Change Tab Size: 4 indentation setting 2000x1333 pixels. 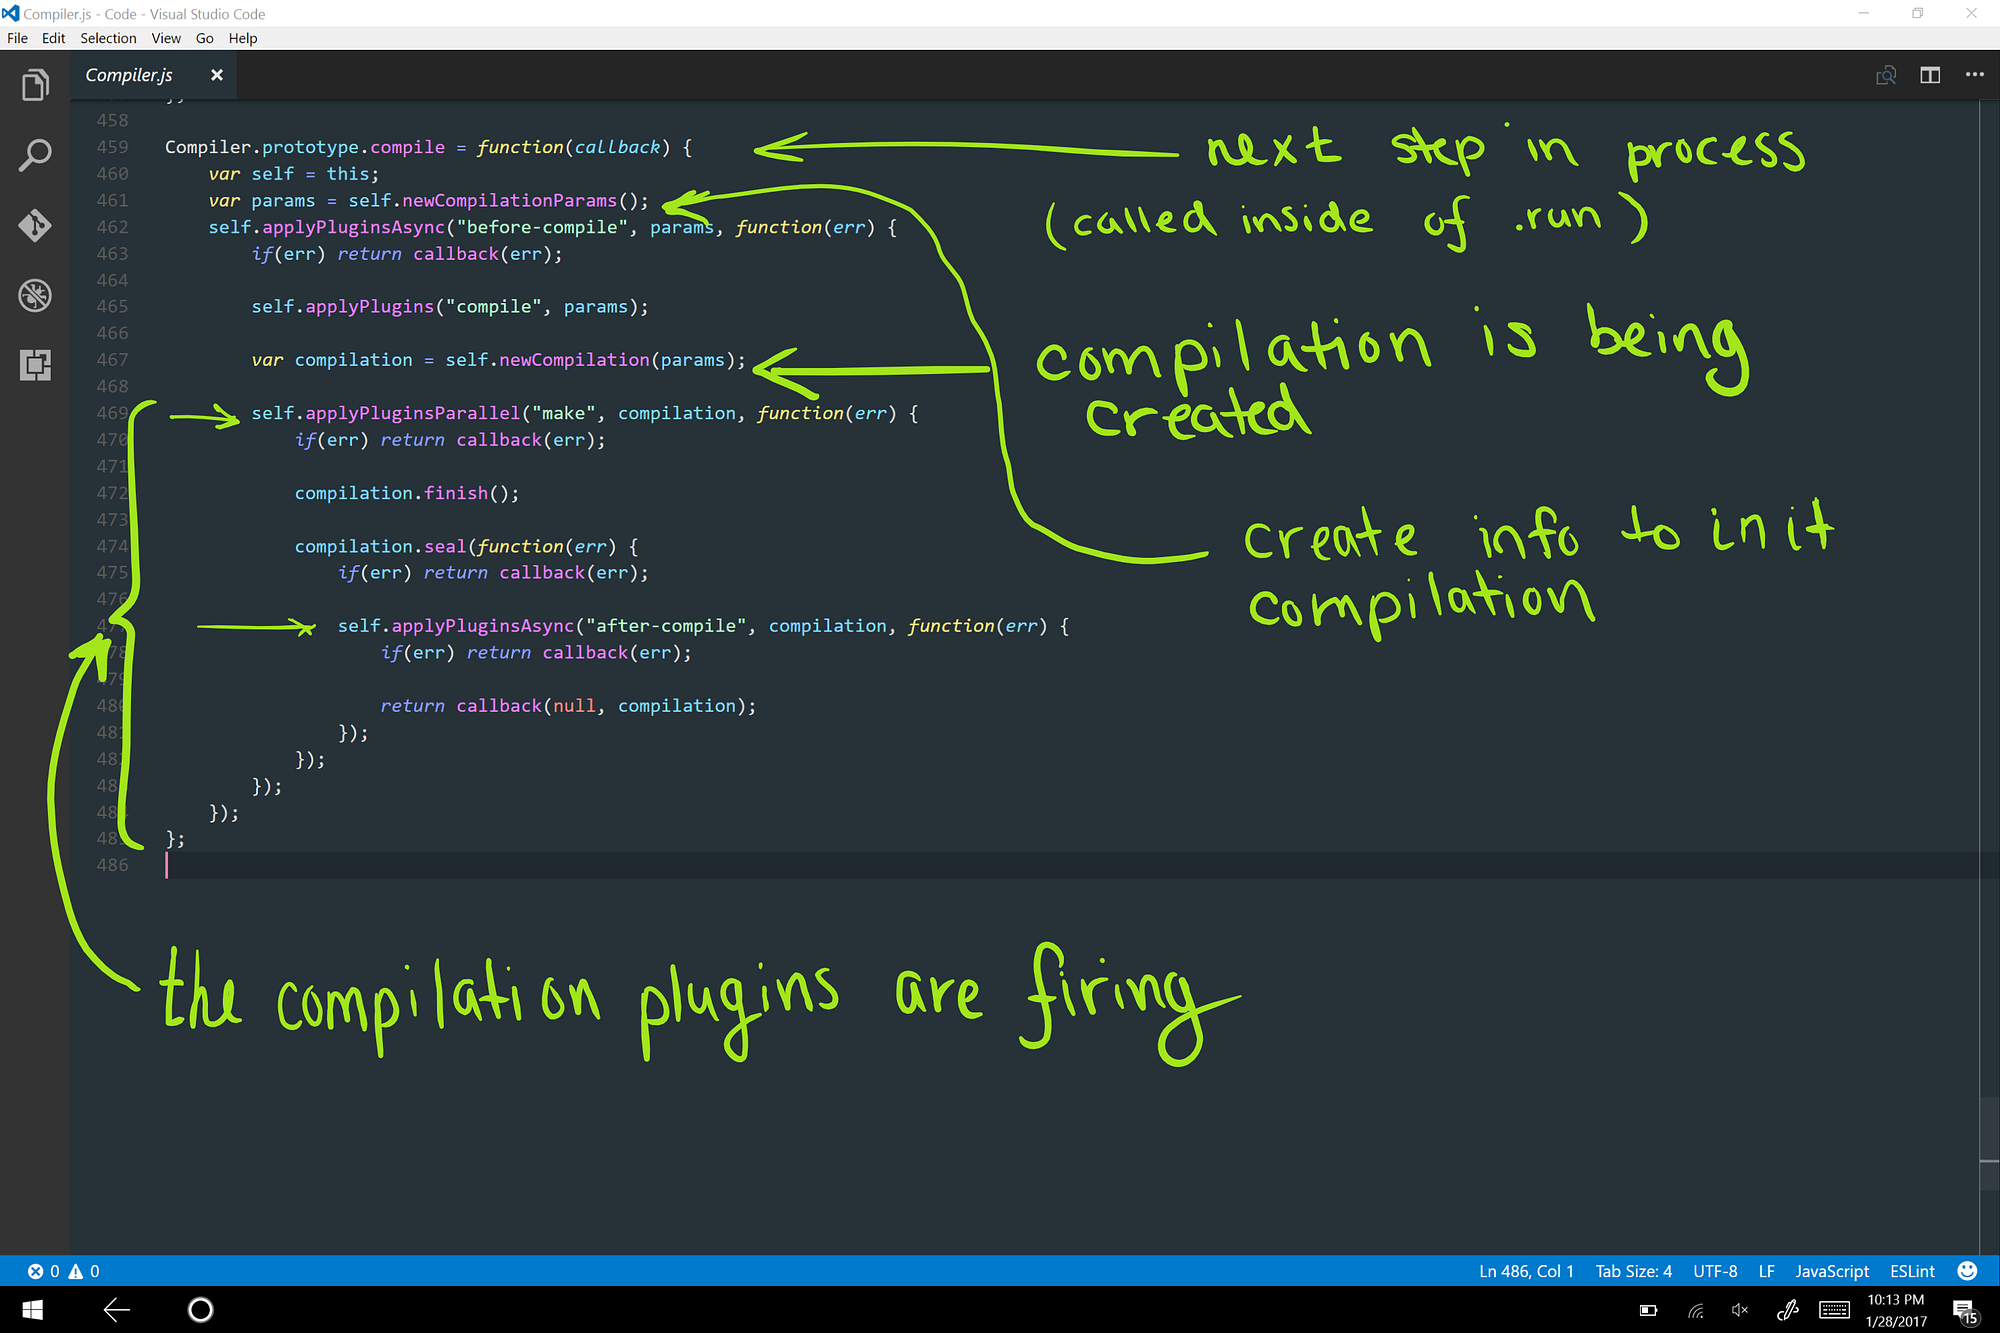(x=1633, y=1271)
